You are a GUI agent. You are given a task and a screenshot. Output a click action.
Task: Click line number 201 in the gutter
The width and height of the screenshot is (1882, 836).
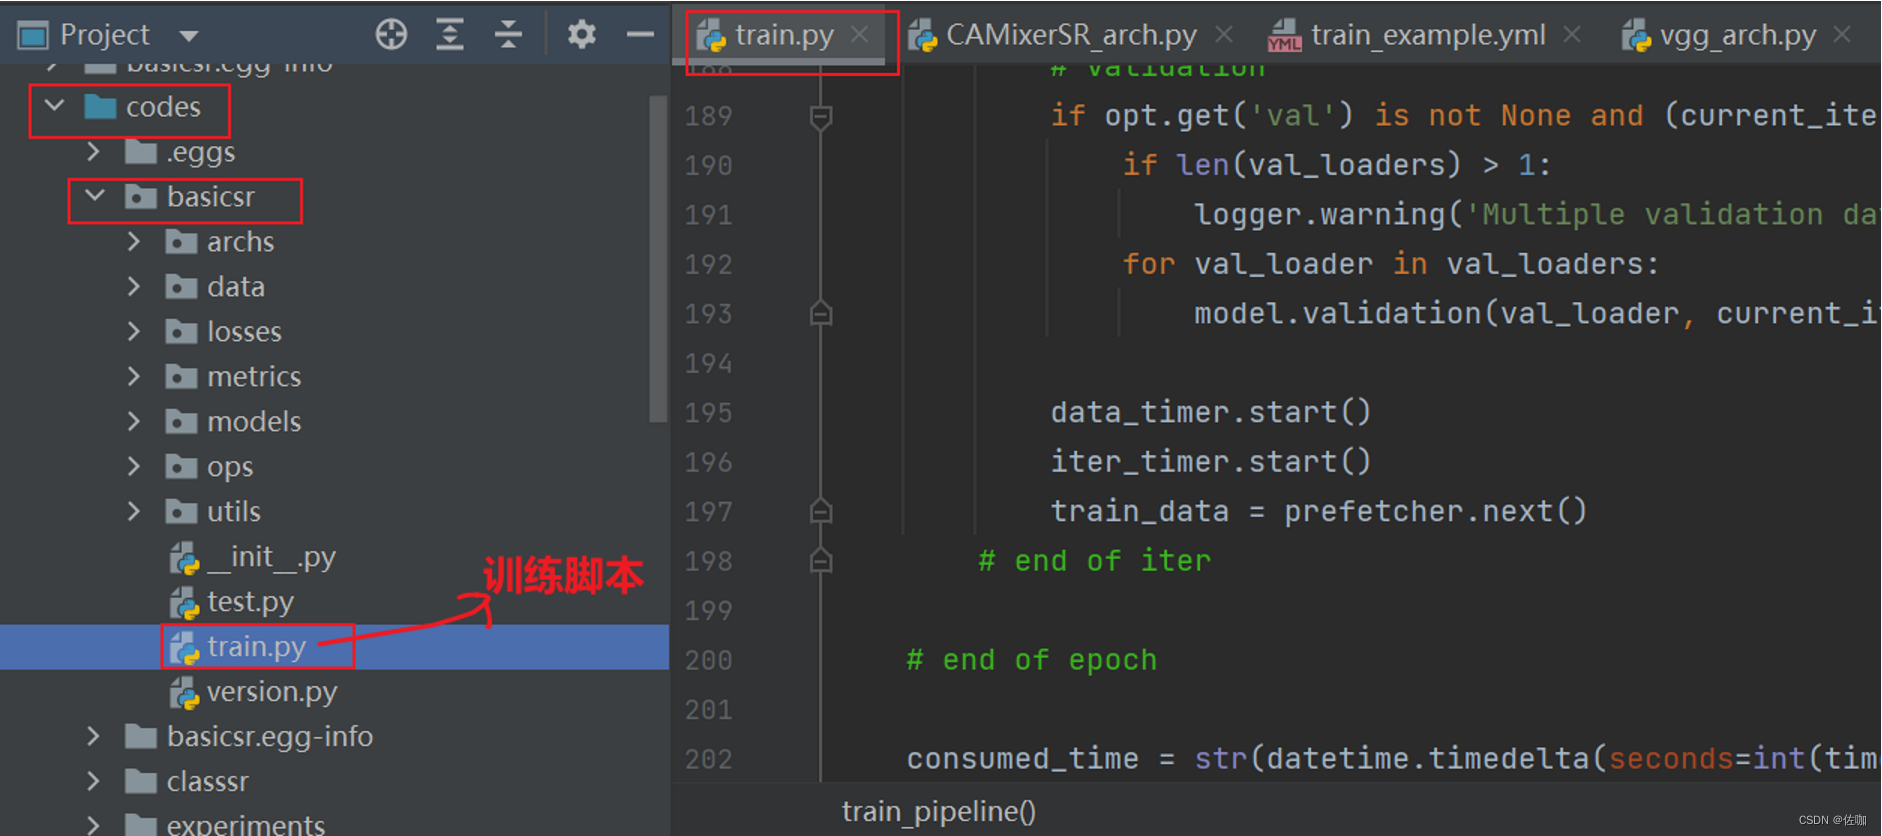pos(708,710)
